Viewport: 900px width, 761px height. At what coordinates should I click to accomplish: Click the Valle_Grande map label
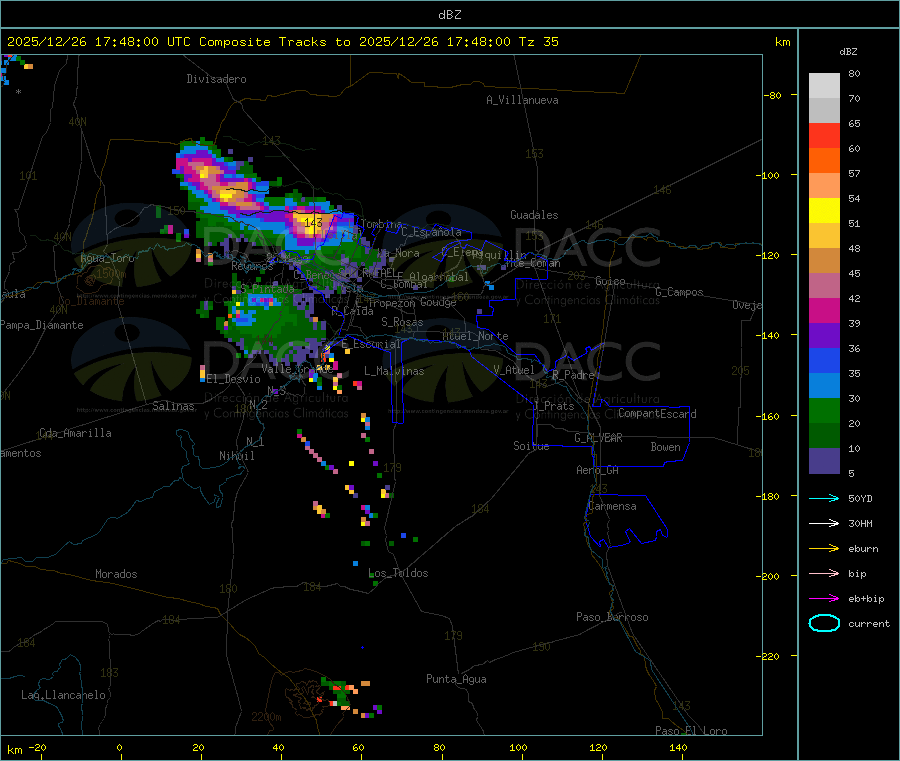pos(297,369)
